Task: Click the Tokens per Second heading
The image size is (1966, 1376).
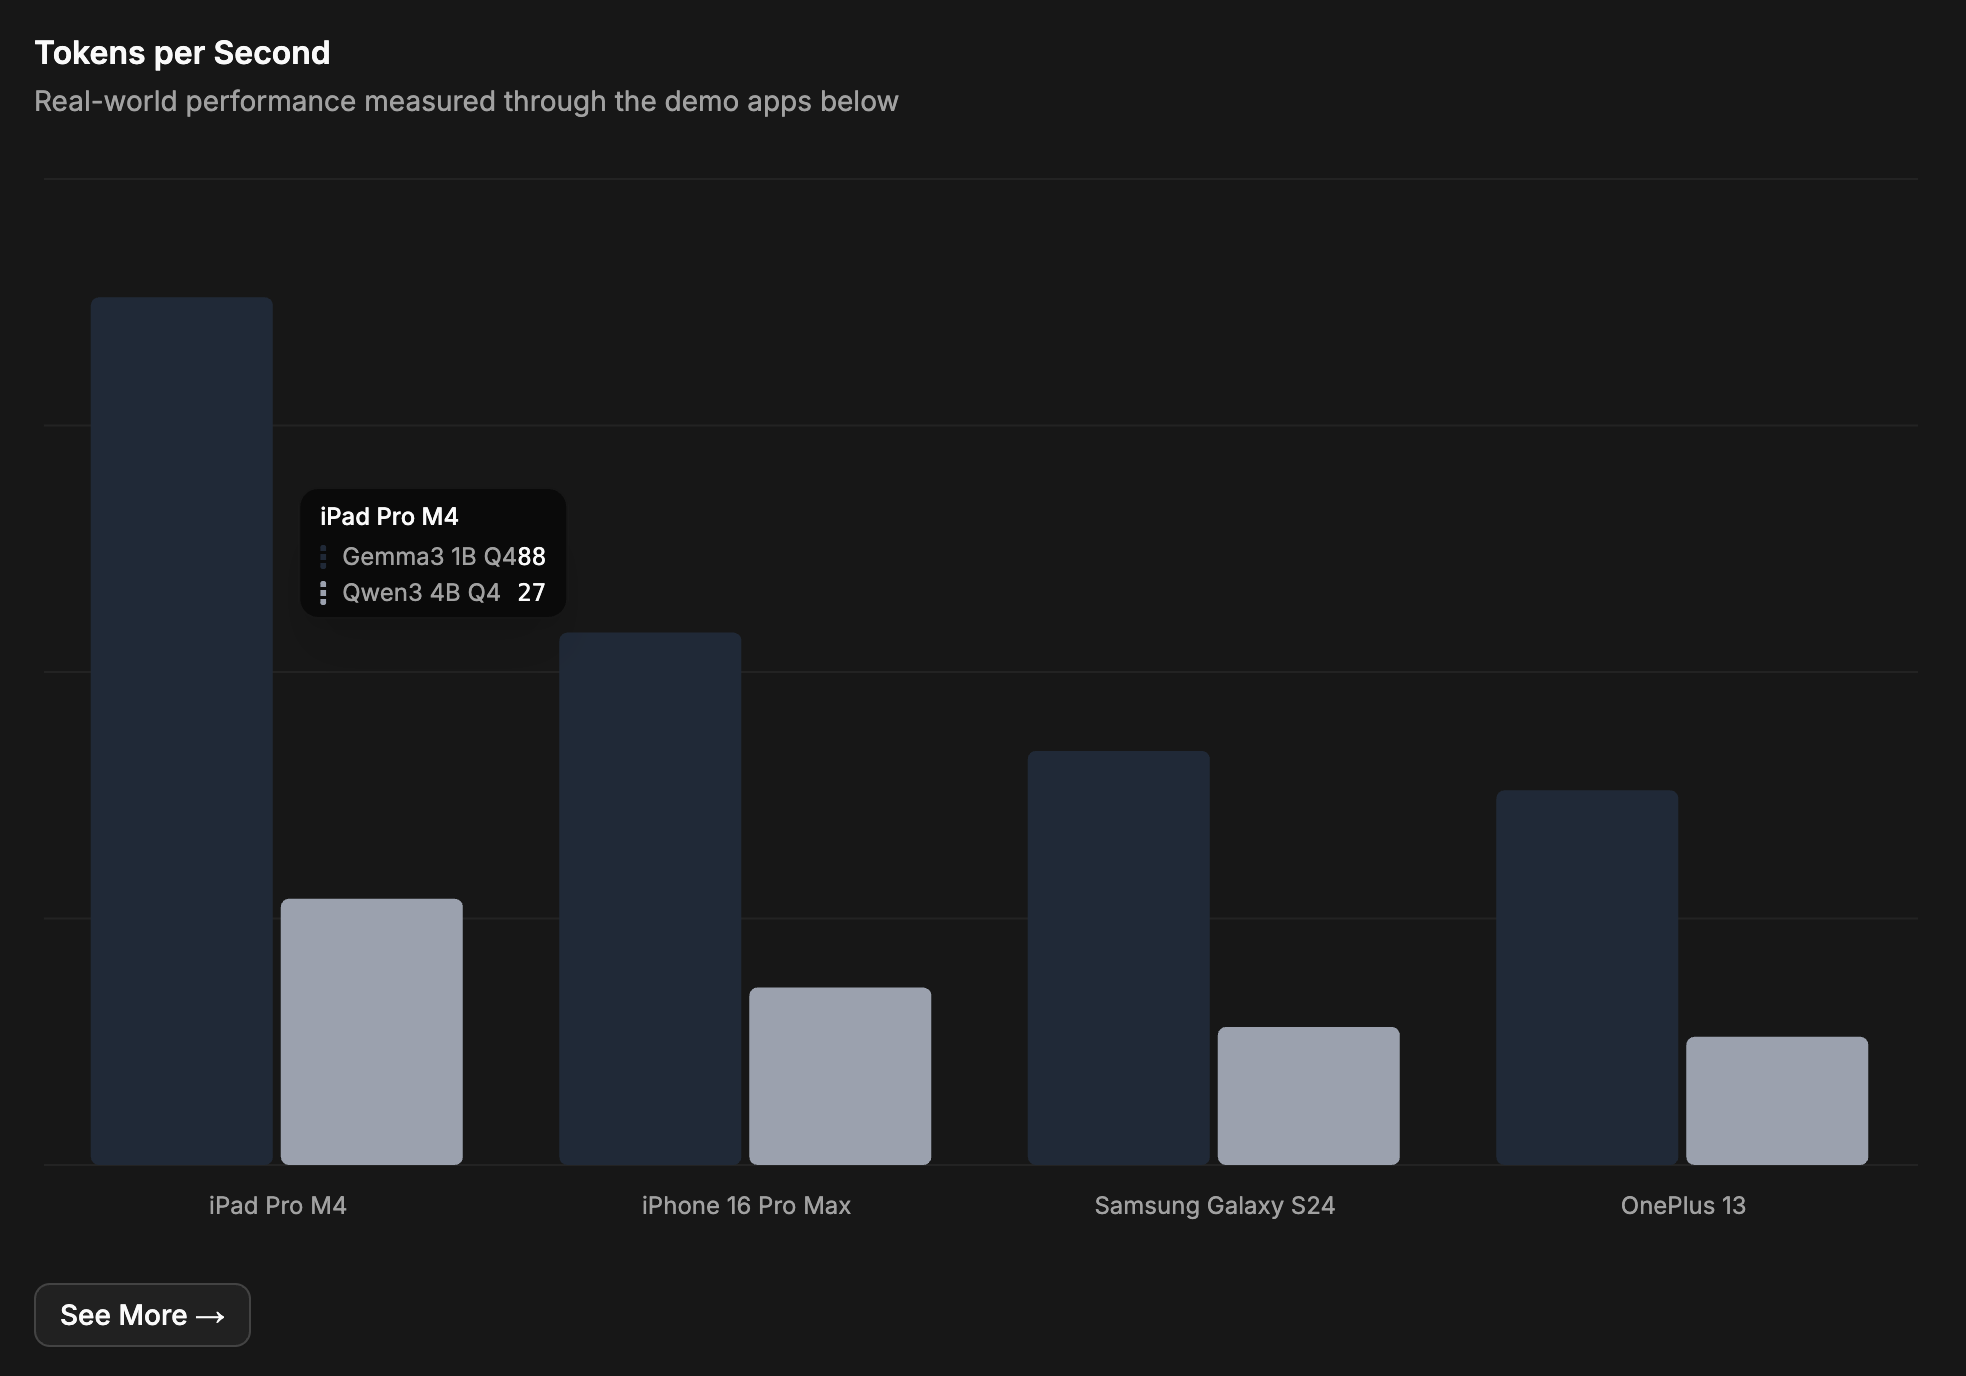Action: click(182, 53)
